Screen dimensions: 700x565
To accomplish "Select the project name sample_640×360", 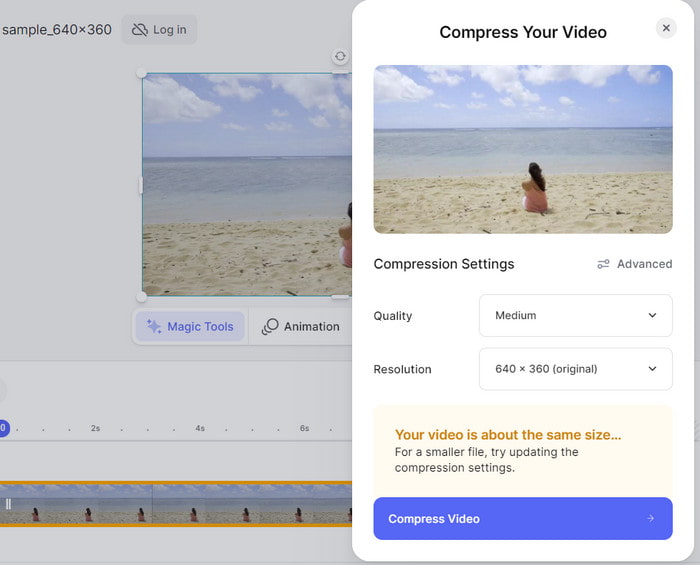I will [57, 30].
